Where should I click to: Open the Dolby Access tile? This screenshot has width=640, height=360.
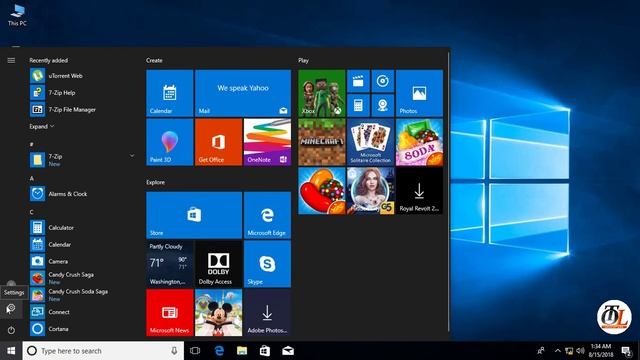pos(218,264)
